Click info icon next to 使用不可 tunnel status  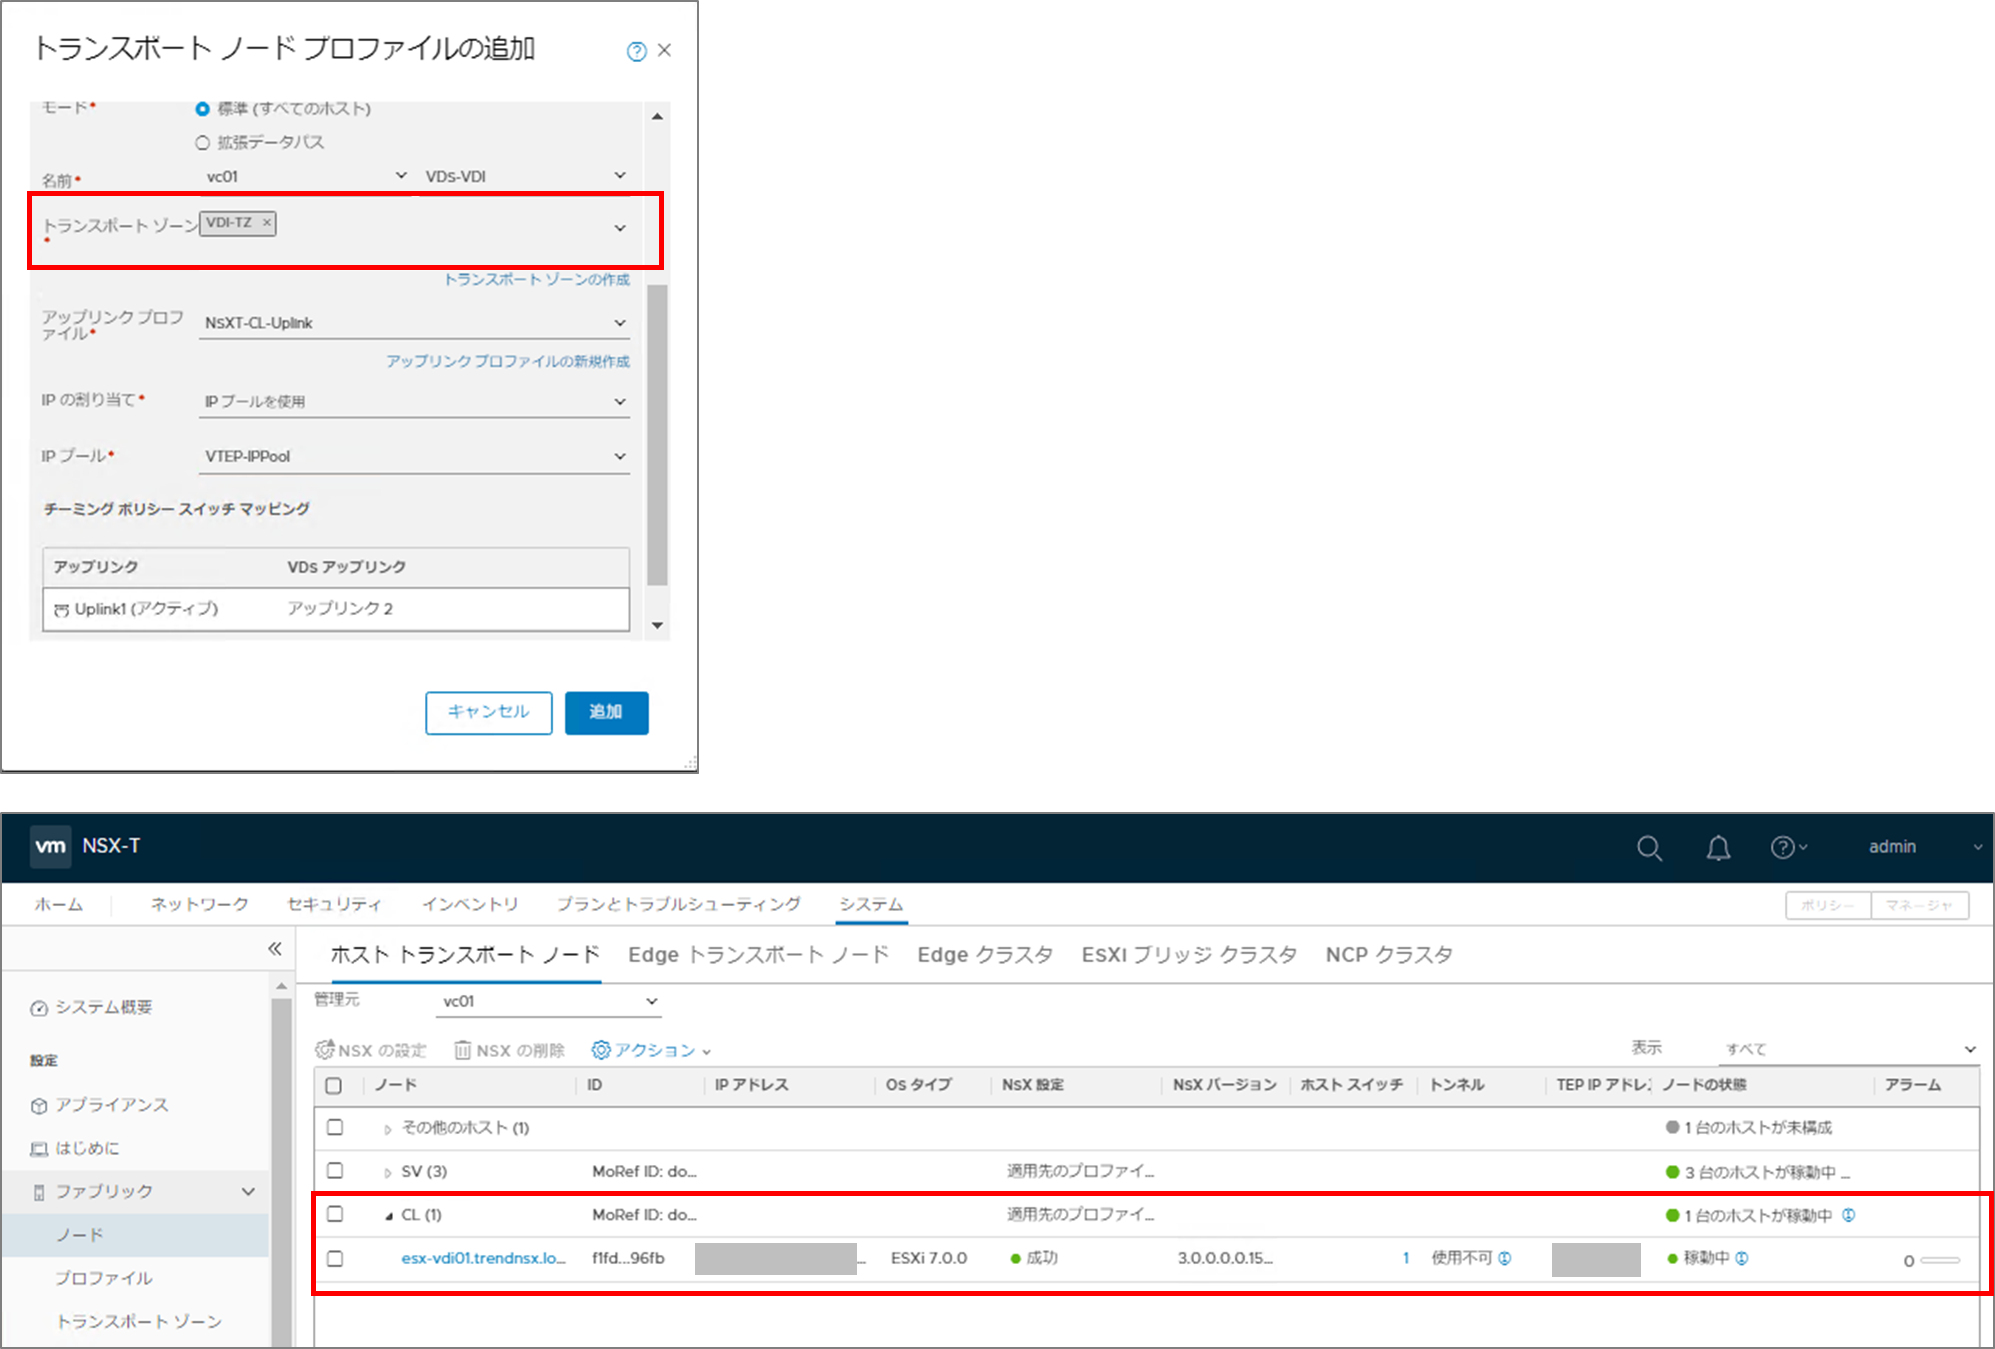pos(1505,1258)
